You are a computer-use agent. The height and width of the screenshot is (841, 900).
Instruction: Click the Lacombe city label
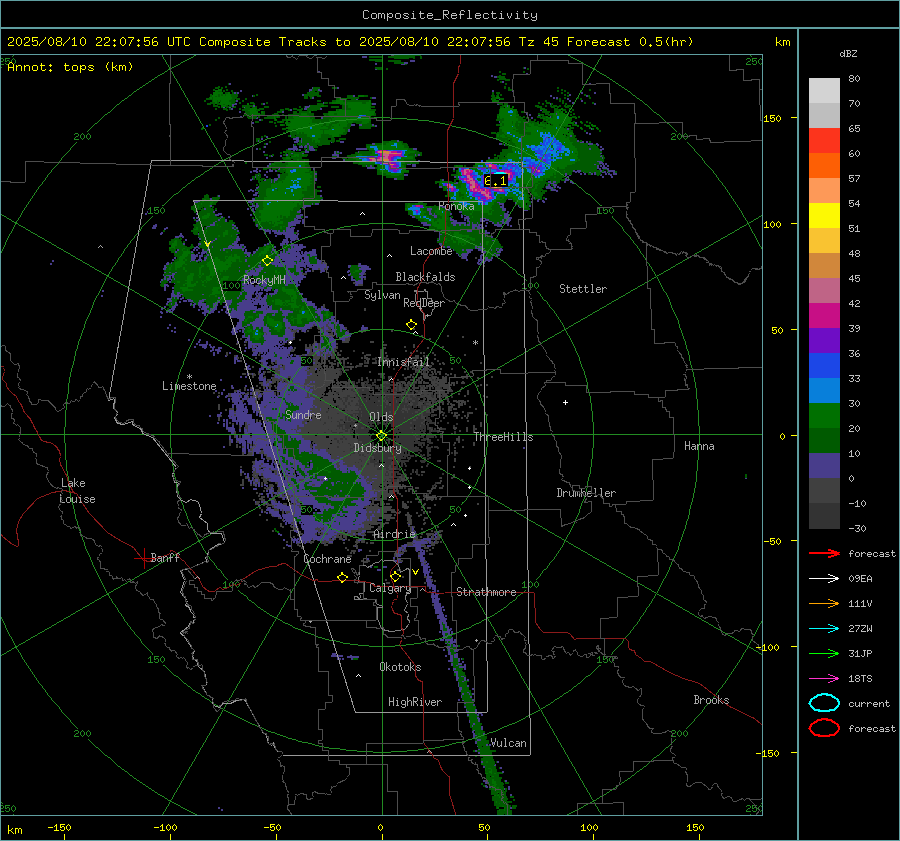point(431,251)
